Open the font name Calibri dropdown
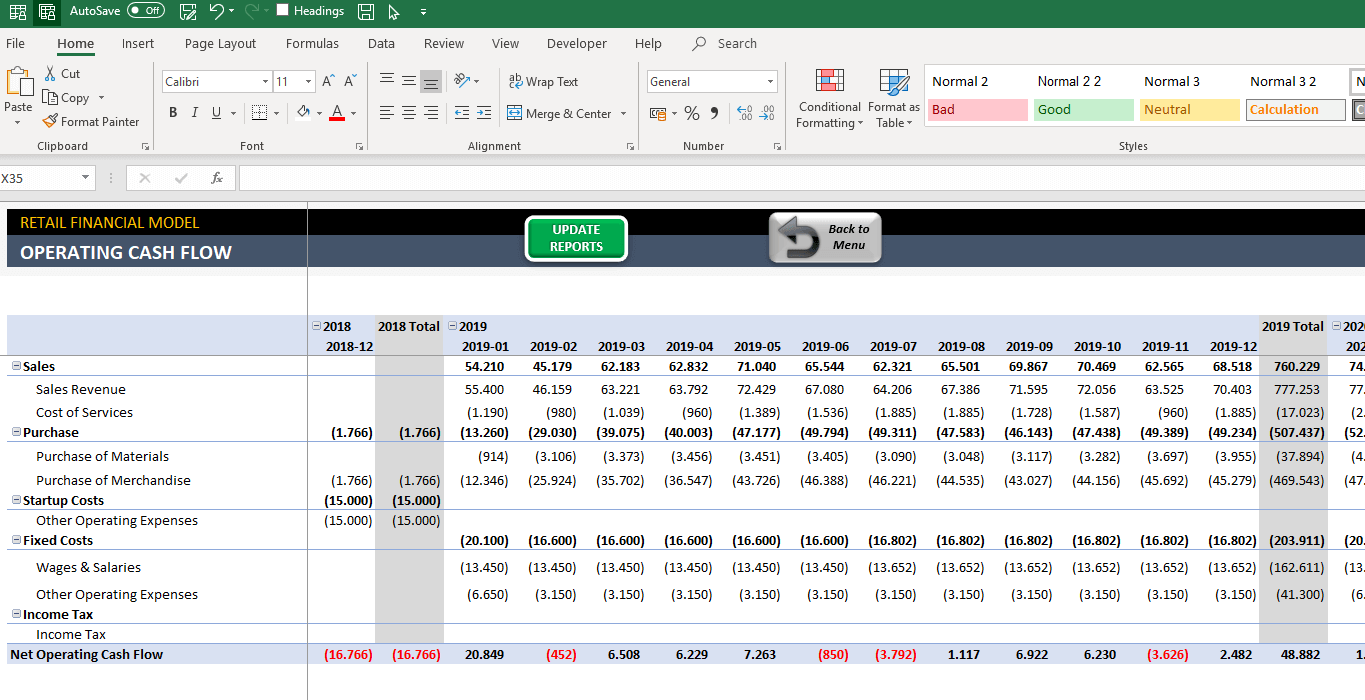This screenshot has width=1365, height=700. point(265,82)
